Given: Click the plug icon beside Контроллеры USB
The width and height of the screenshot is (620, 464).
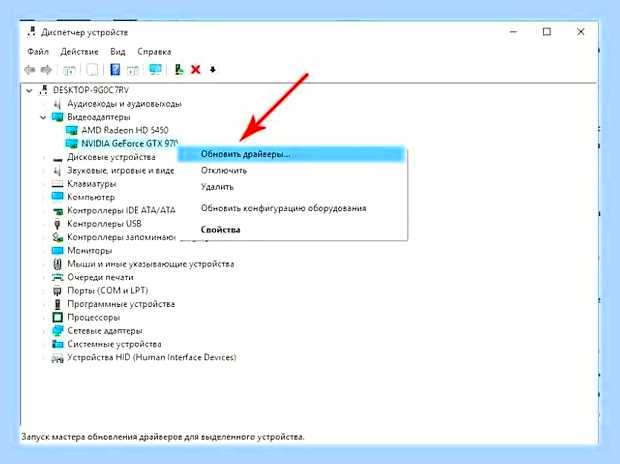Looking at the screenshot, I should 57,224.
